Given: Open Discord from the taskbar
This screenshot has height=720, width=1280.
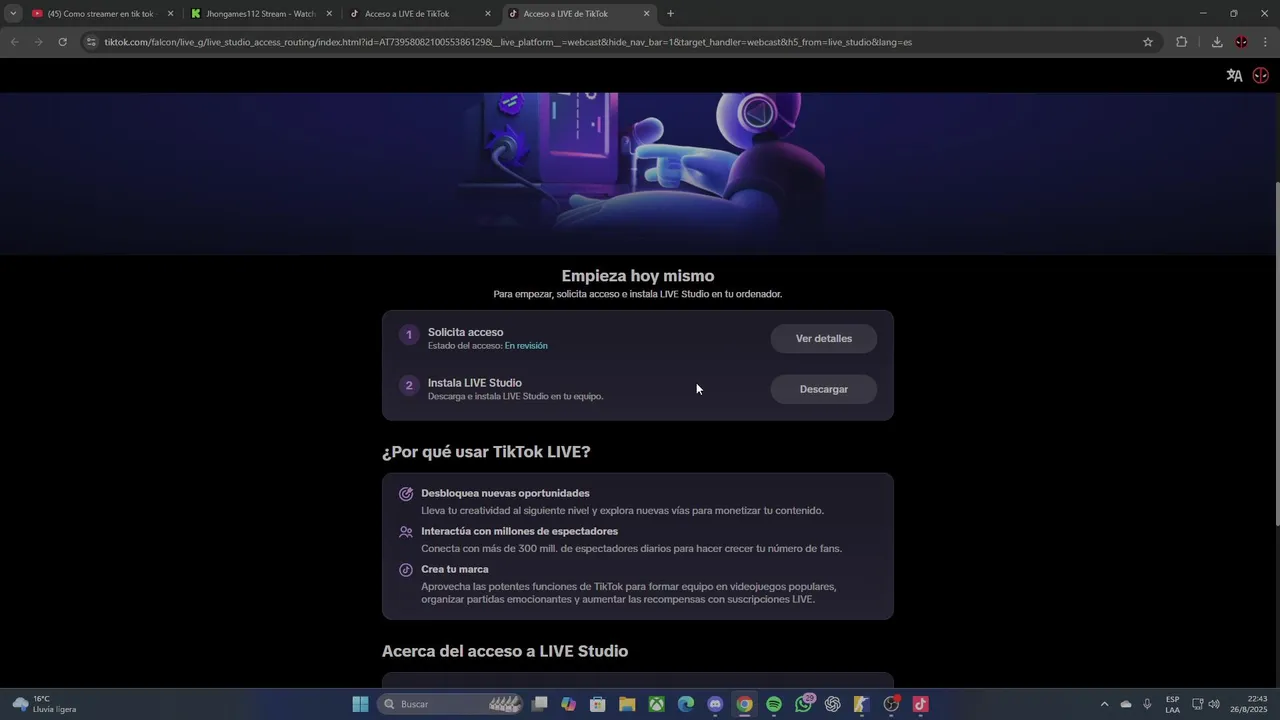Looking at the screenshot, I should pos(715,704).
